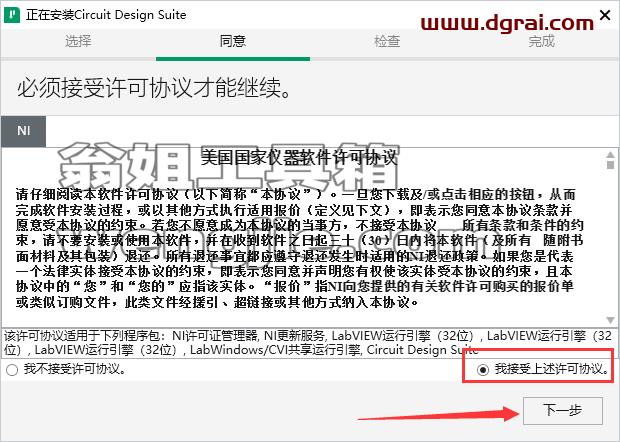
Task: Choose 我不接受许可协议 radio button
Action: pos(12,370)
